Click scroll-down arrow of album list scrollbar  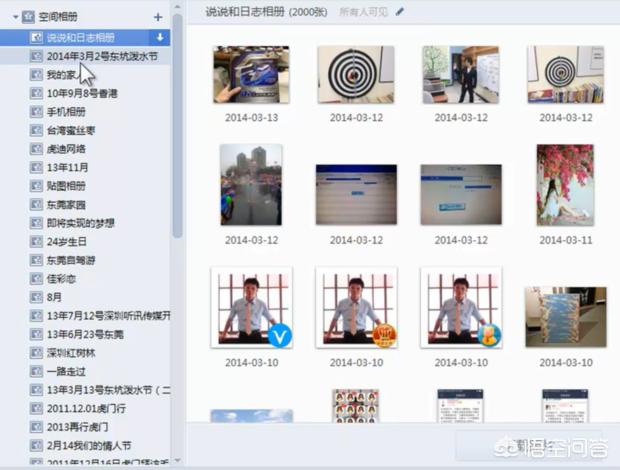point(177,460)
